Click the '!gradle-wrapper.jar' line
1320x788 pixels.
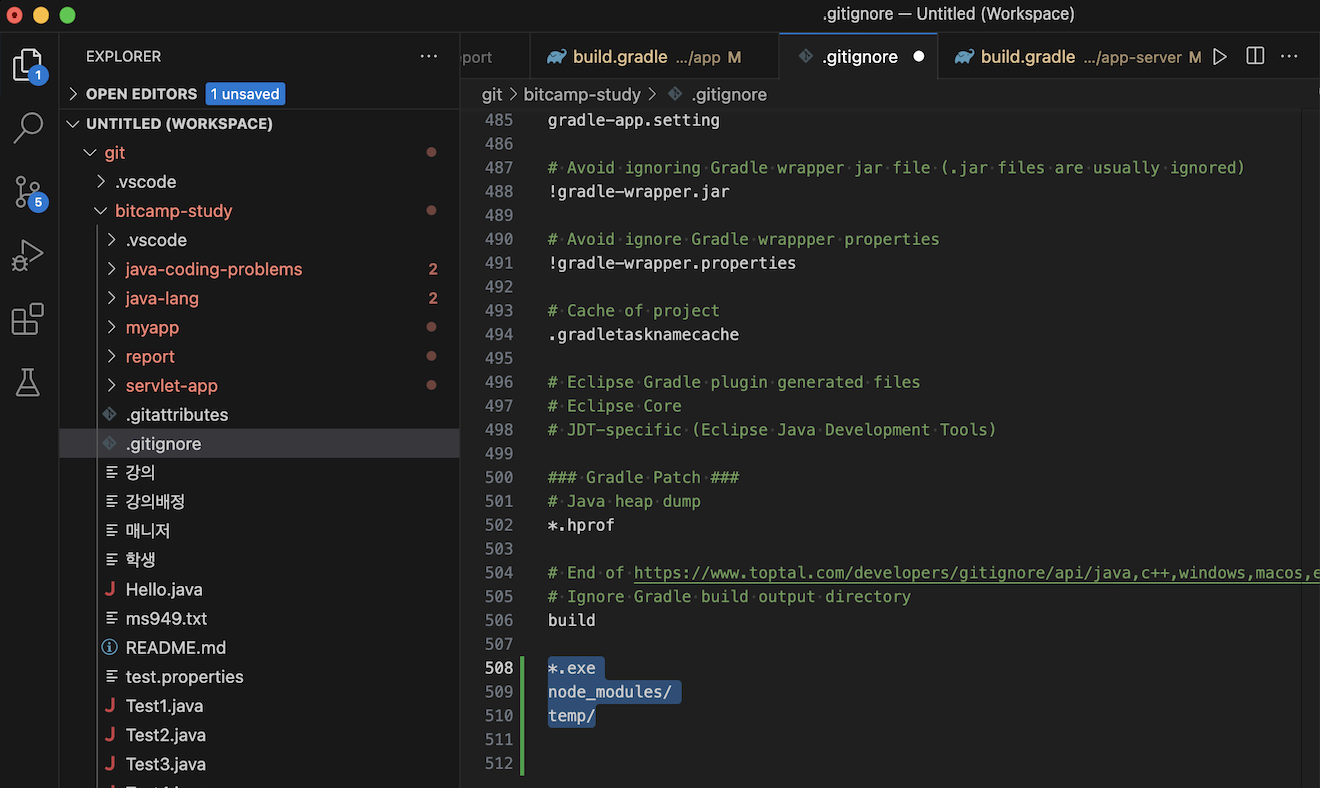point(639,192)
